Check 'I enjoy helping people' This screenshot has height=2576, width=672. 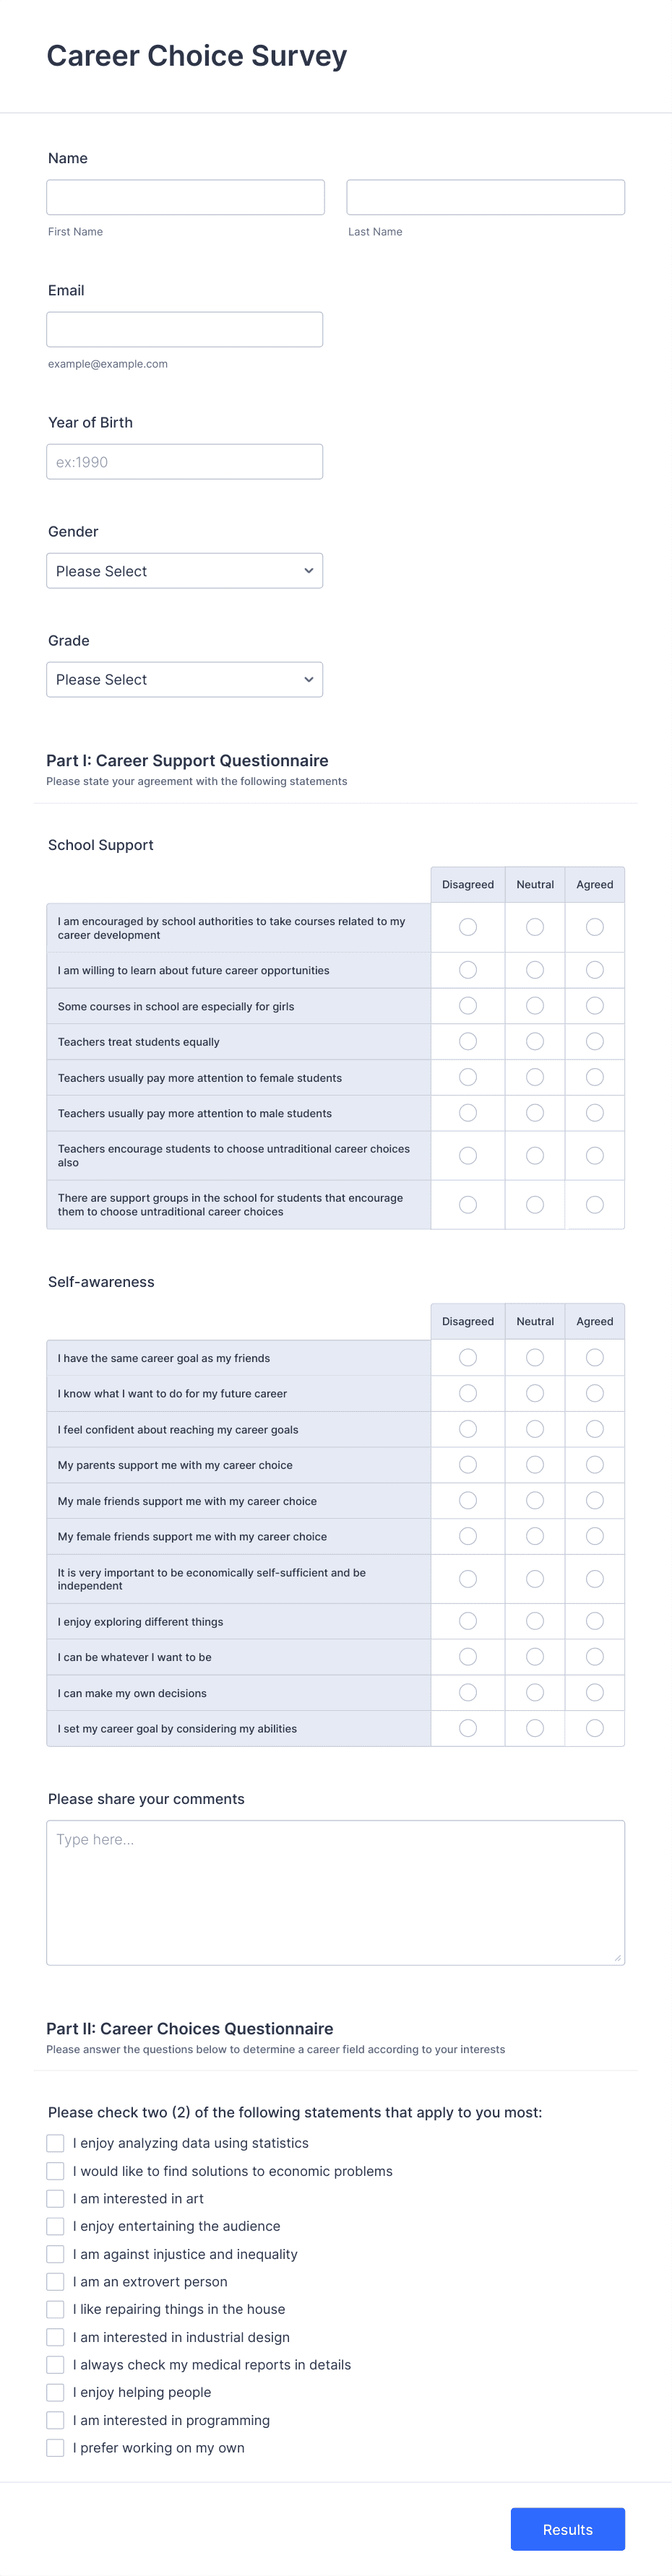click(x=55, y=2392)
